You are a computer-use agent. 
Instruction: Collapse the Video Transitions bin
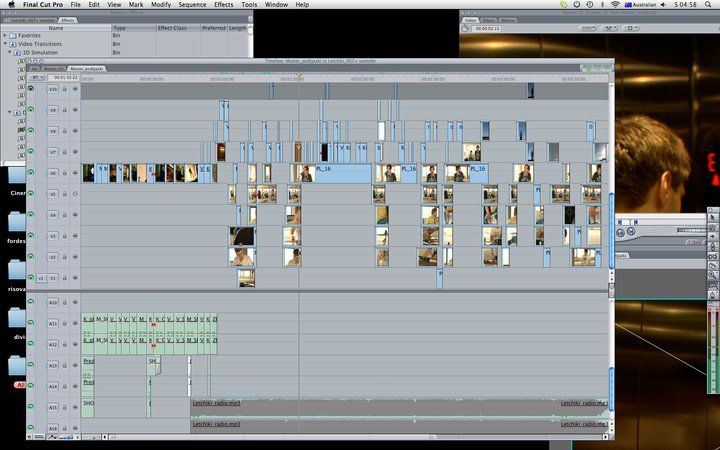pyautogui.click(x=5, y=44)
